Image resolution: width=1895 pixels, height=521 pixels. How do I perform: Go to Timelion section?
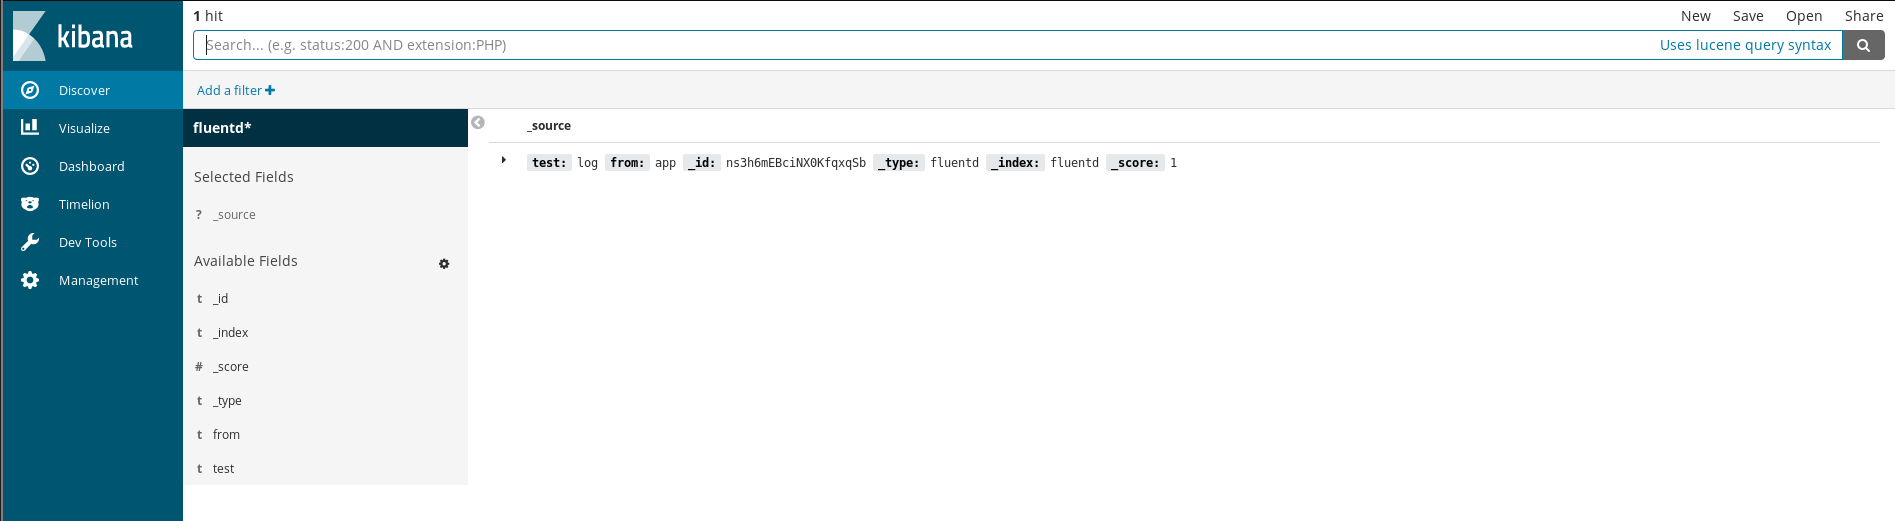pyautogui.click(x=92, y=204)
